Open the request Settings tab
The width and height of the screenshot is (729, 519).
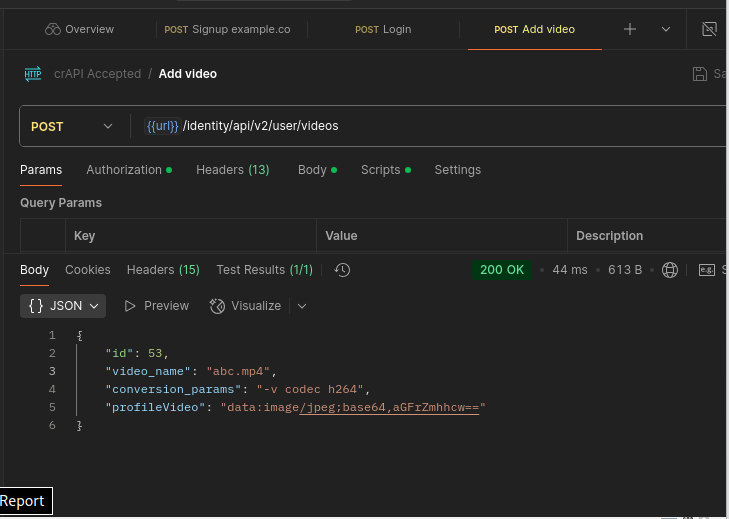[x=457, y=170]
